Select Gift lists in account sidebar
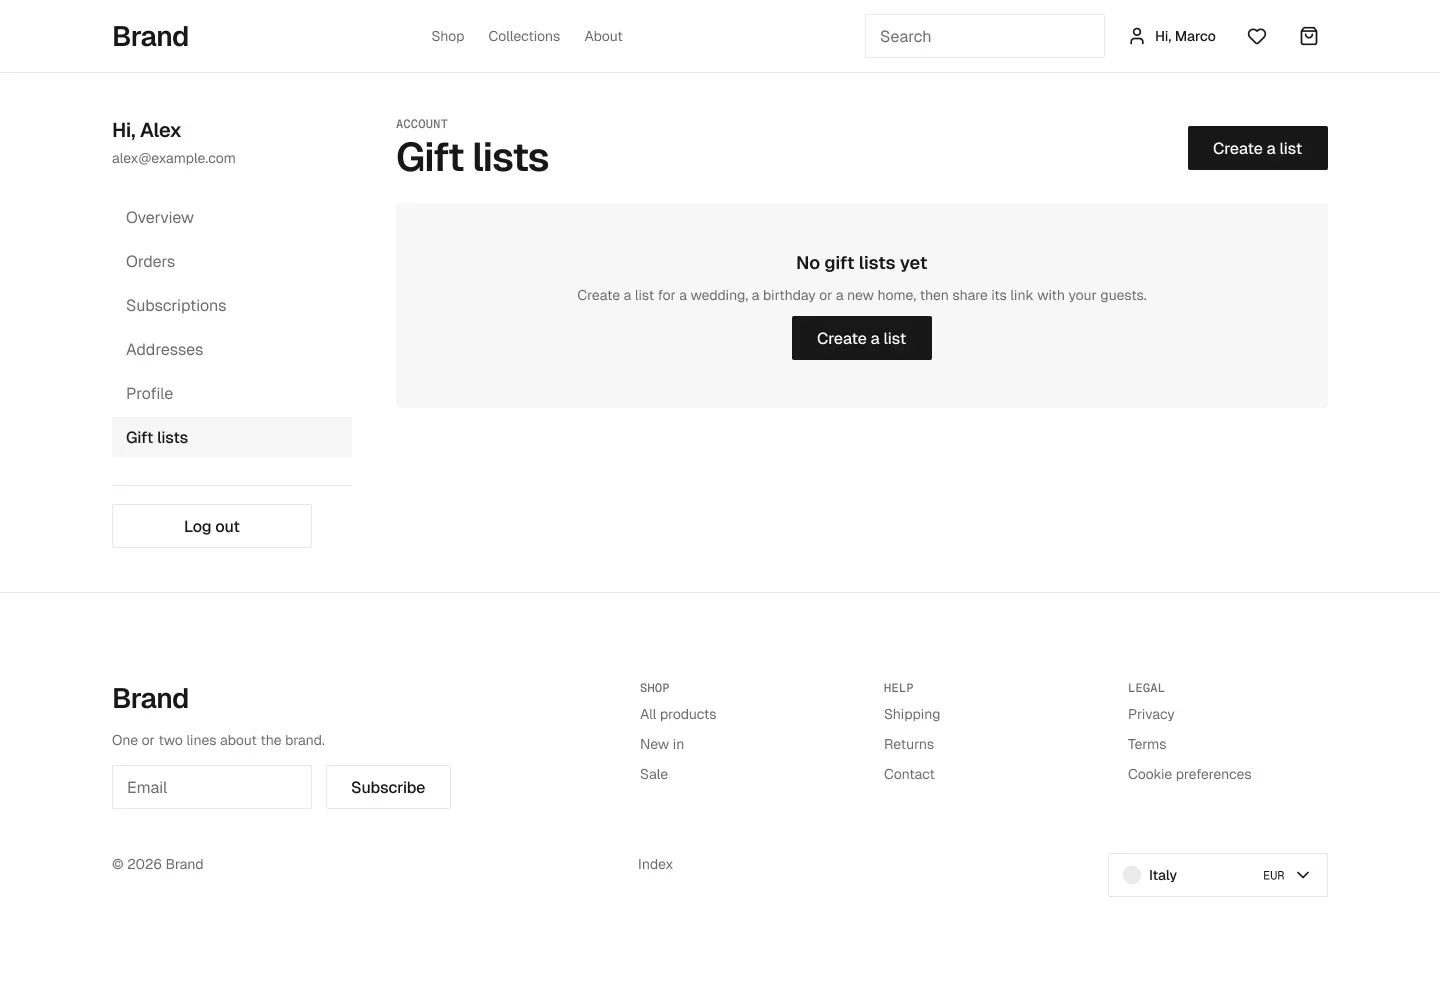 click(x=232, y=437)
